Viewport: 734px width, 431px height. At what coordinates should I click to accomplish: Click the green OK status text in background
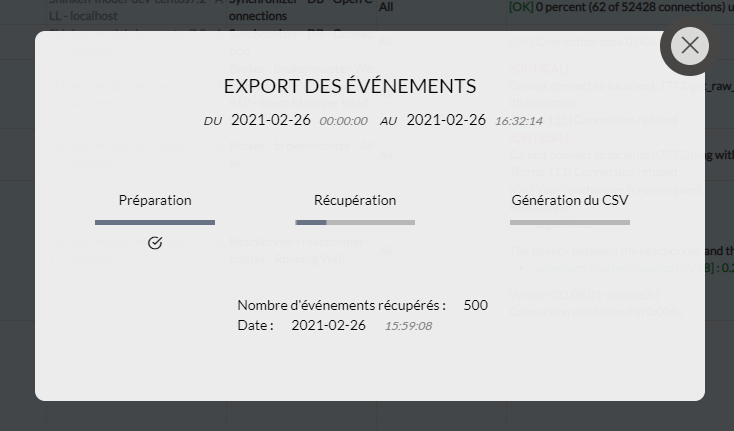click(x=521, y=6)
